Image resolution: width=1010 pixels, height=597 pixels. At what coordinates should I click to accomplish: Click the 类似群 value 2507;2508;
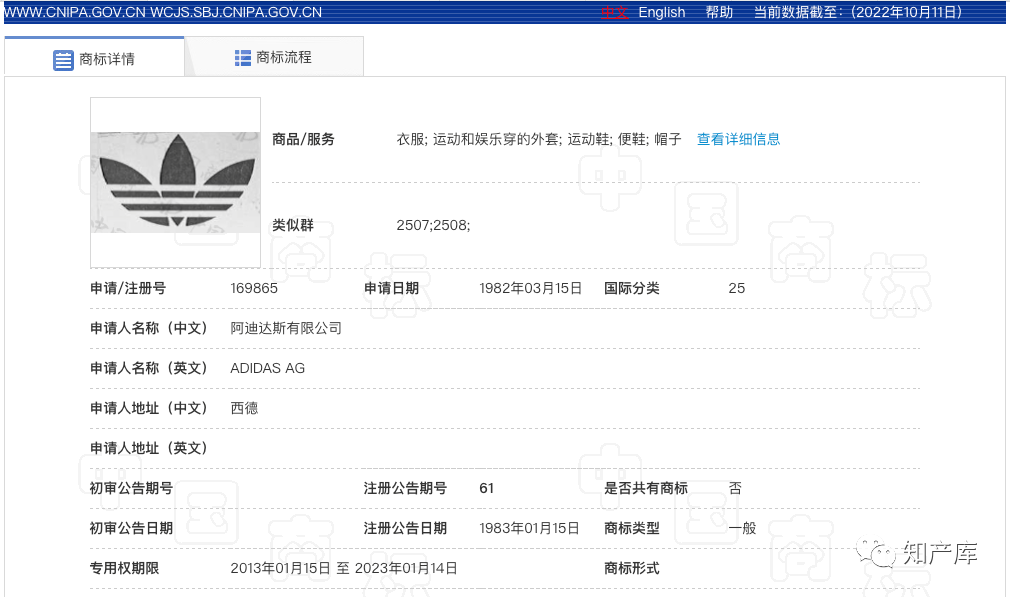(433, 225)
